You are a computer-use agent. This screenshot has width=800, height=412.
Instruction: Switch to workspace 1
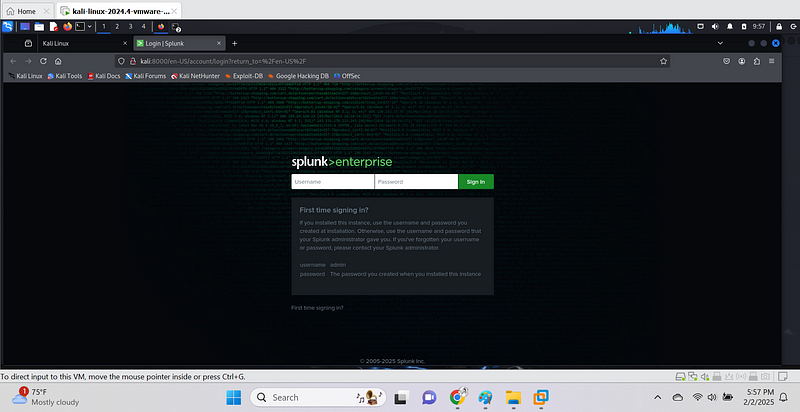pyautogui.click(x=104, y=27)
